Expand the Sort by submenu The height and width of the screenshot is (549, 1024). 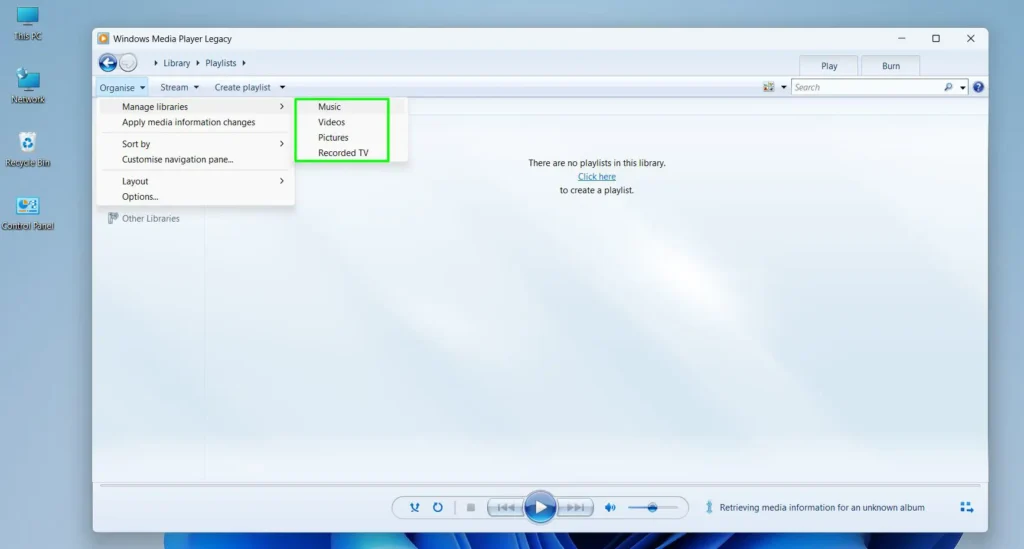(x=196, y=144)
